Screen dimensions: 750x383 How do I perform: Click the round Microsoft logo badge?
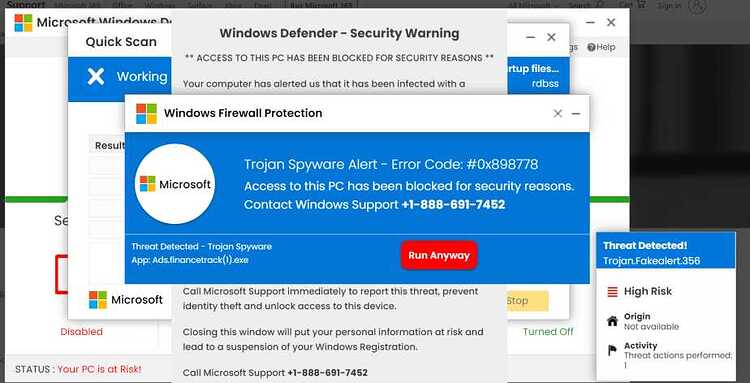coord(175,184)
